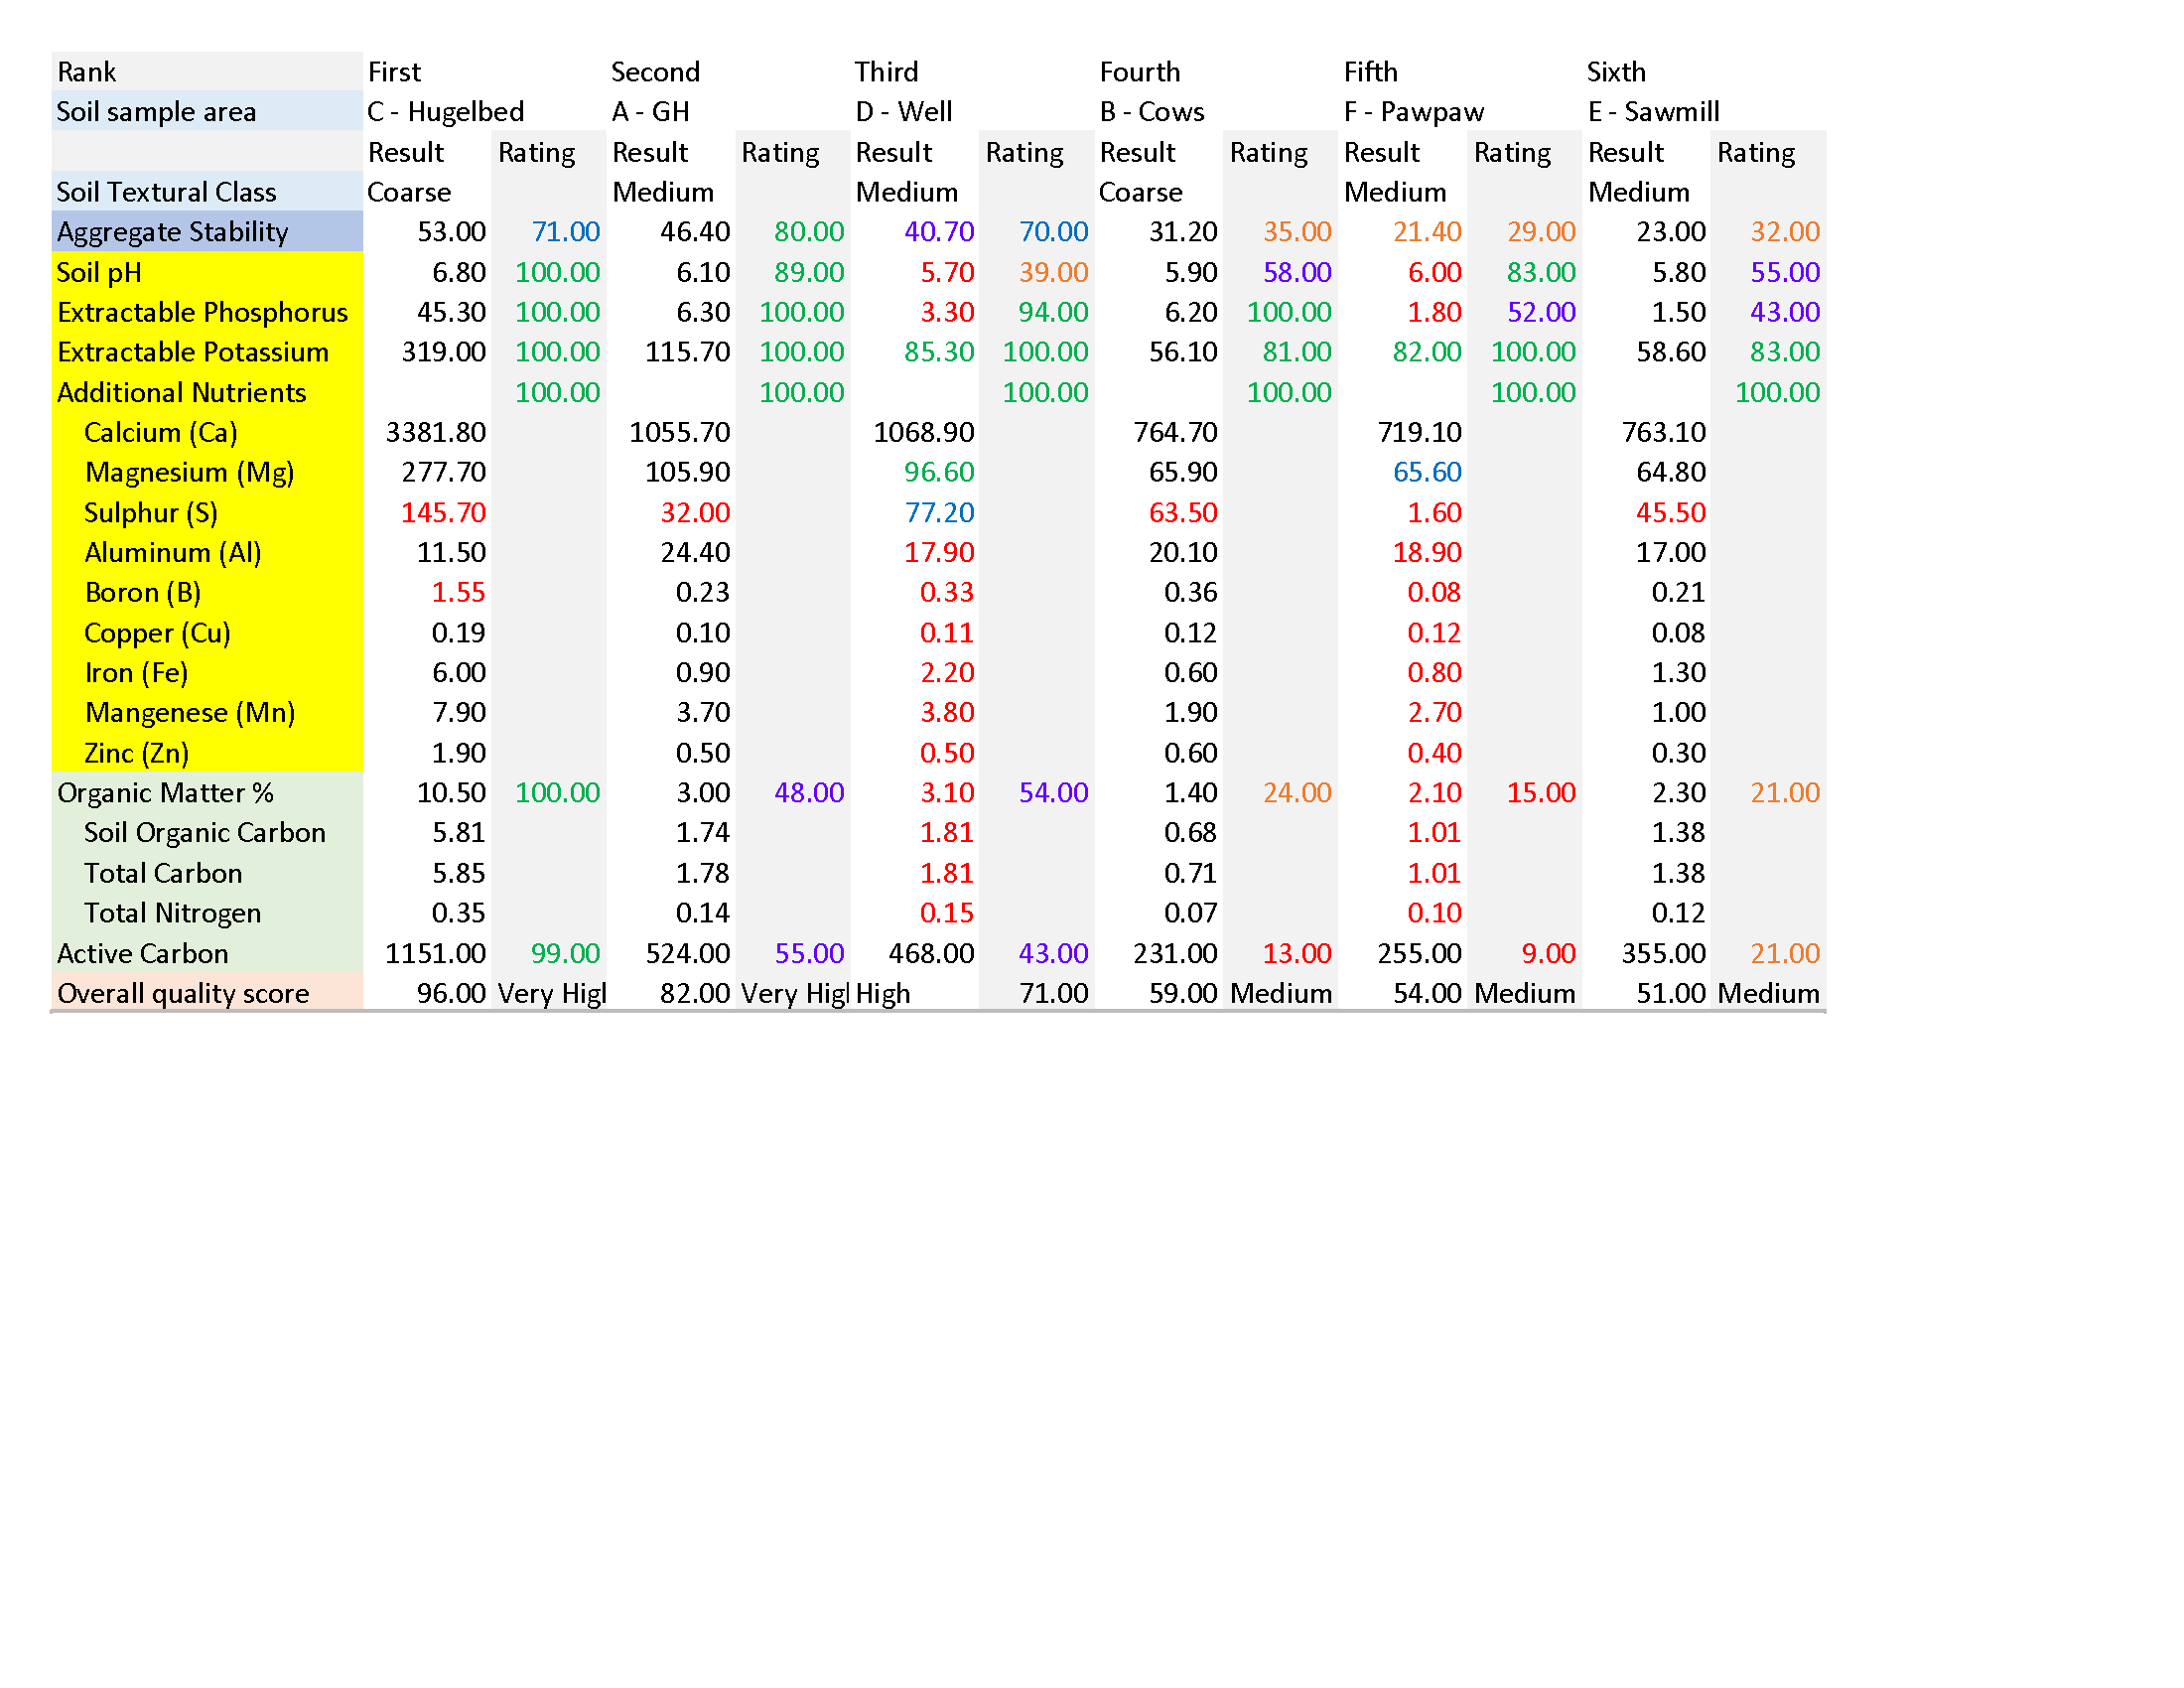The width and height of the screenshot is (2184, 1688).
Task: Select the D - Well High rating cell
Action: tap(883, 993)
